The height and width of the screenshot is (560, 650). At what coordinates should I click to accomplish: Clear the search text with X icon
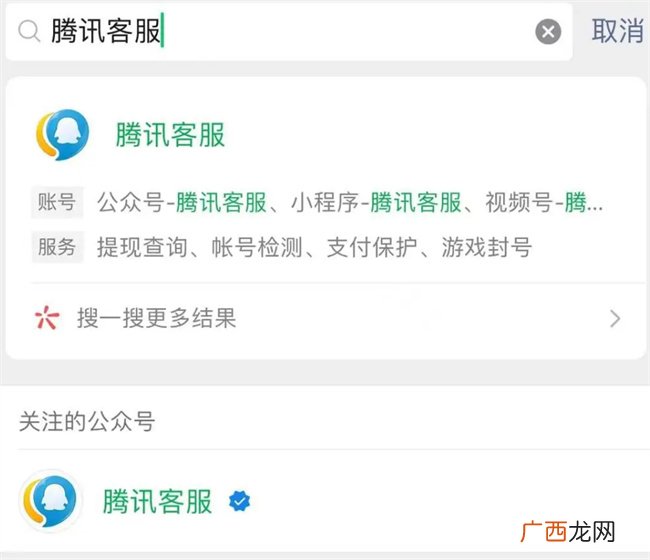tap(548, 32)
